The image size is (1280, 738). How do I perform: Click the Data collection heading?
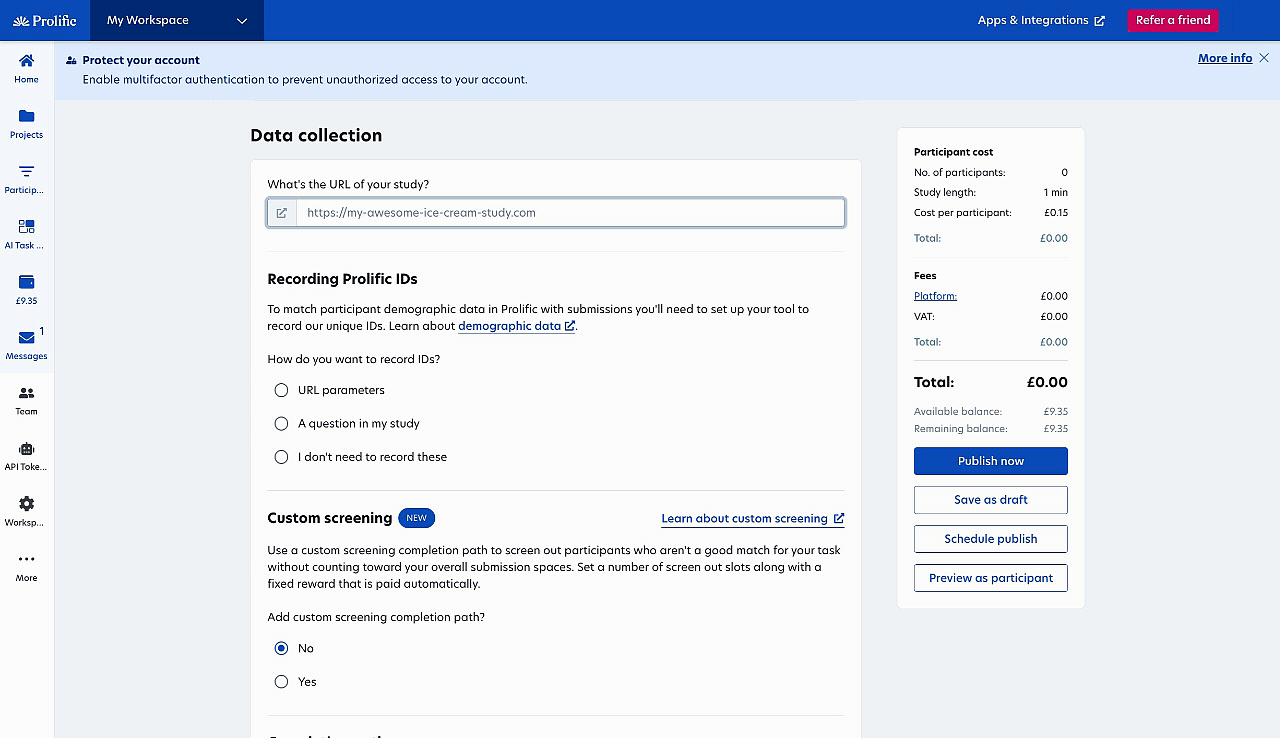point(316,135)
